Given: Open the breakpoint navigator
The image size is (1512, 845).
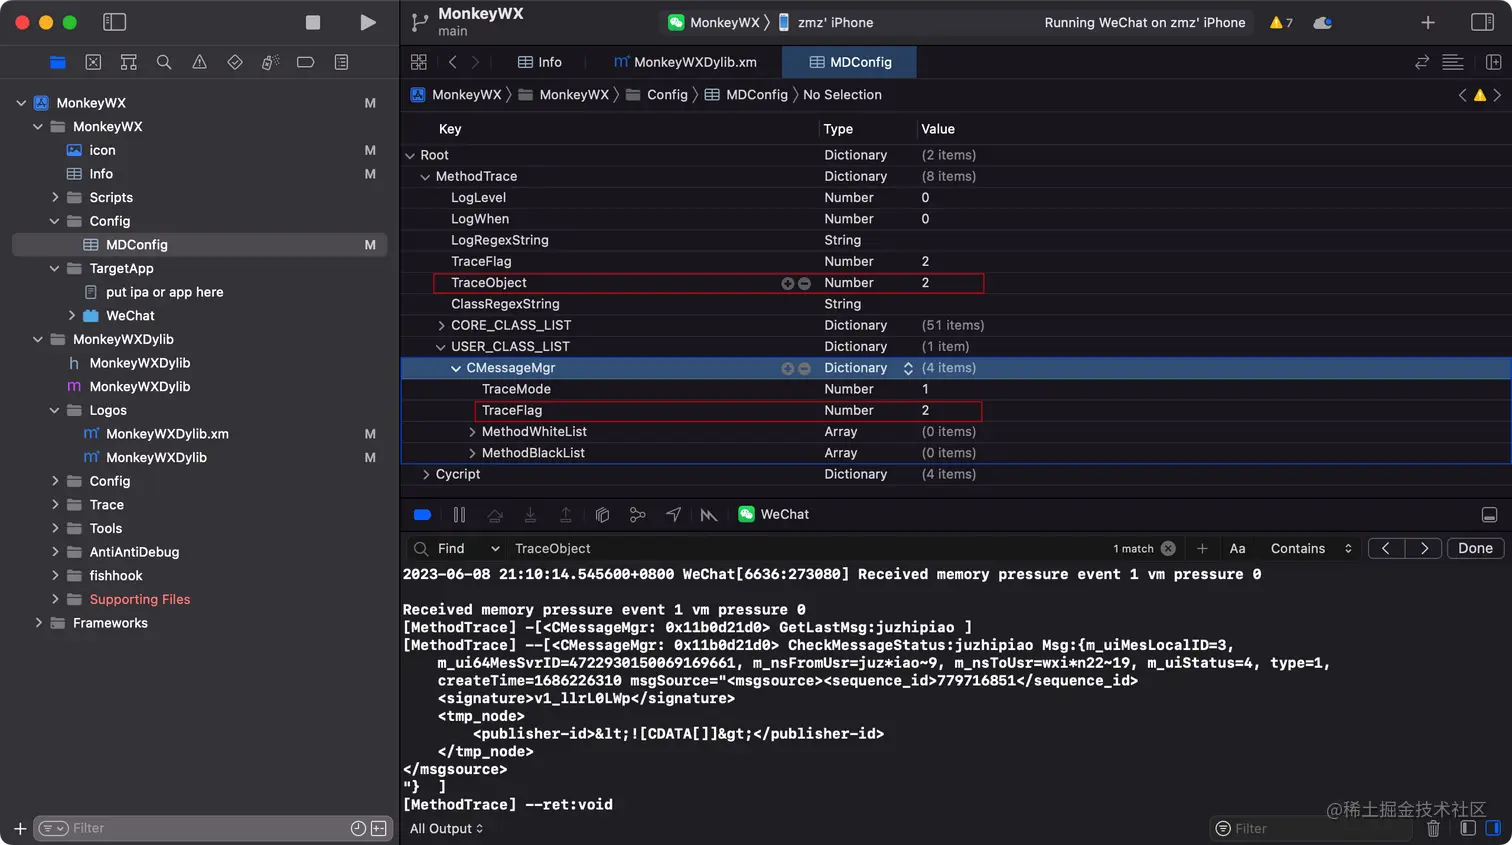Looking at the screenshot, I should point(306,62).
